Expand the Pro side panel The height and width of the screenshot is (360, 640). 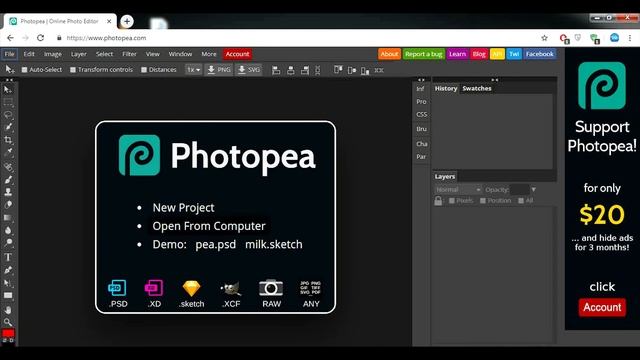click(421, 102)
